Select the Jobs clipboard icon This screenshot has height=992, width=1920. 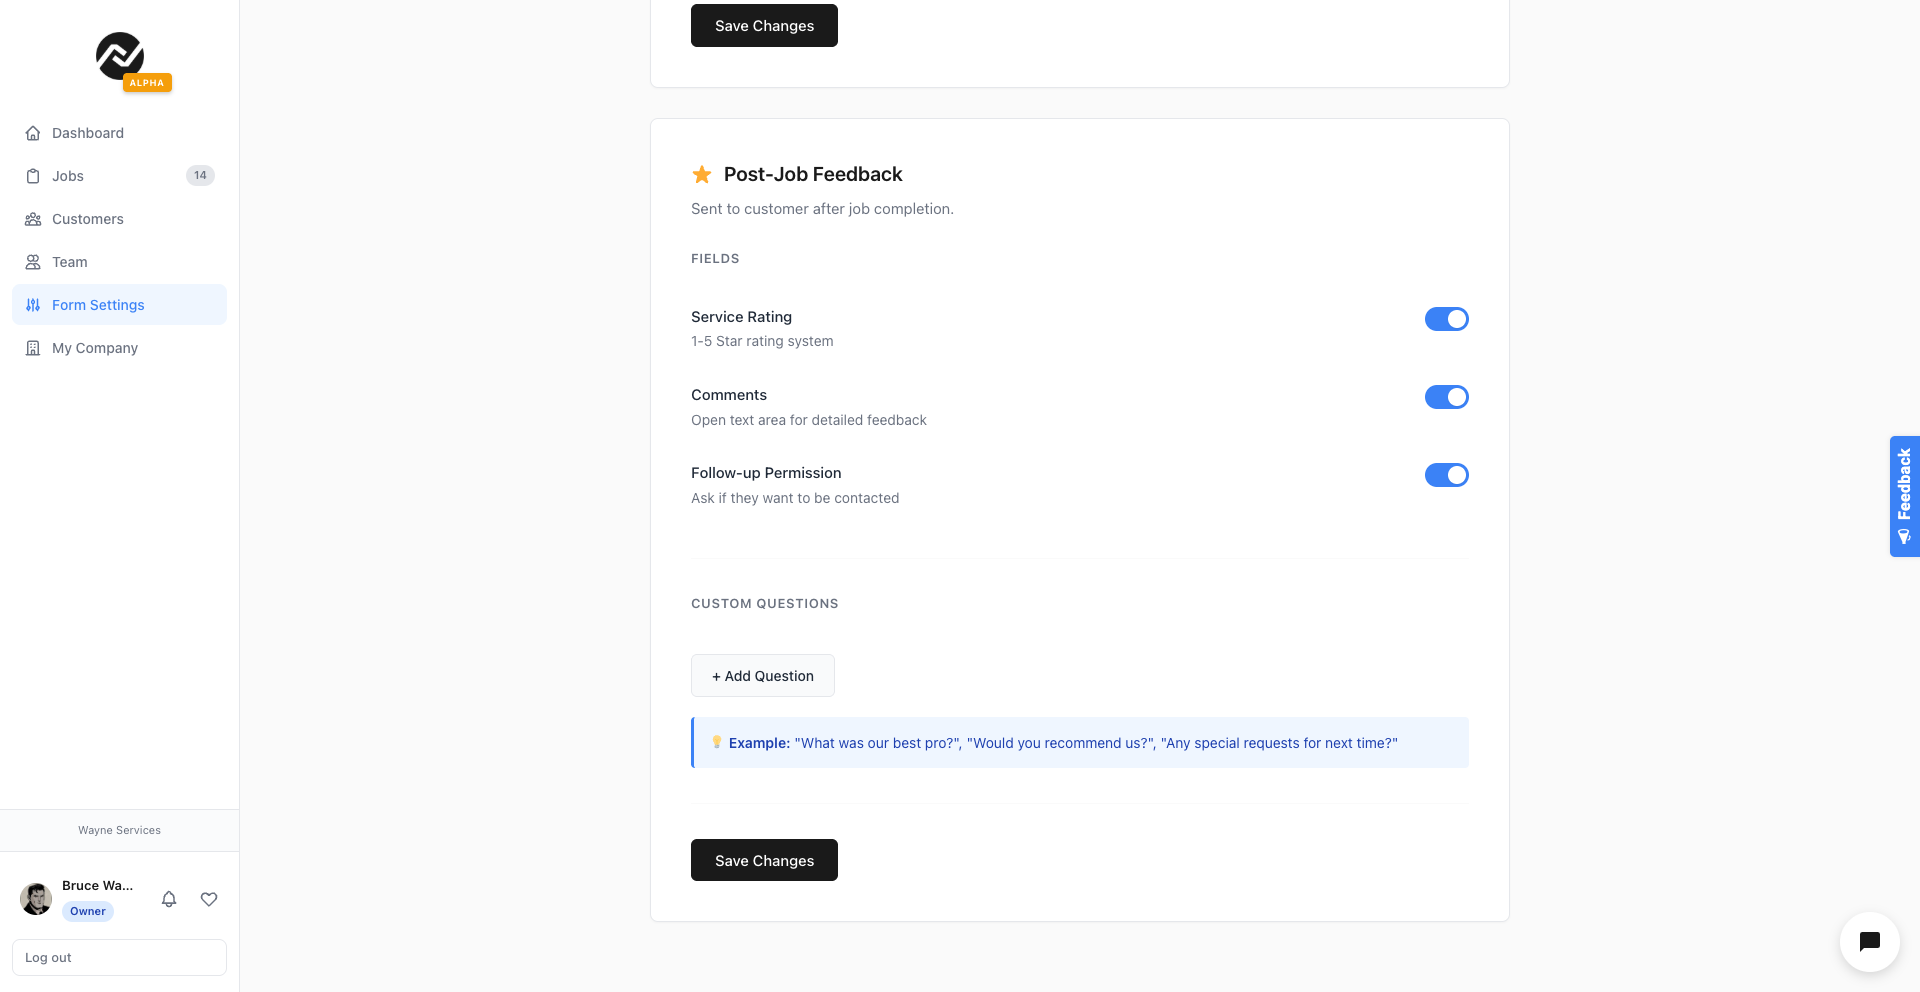33,176
